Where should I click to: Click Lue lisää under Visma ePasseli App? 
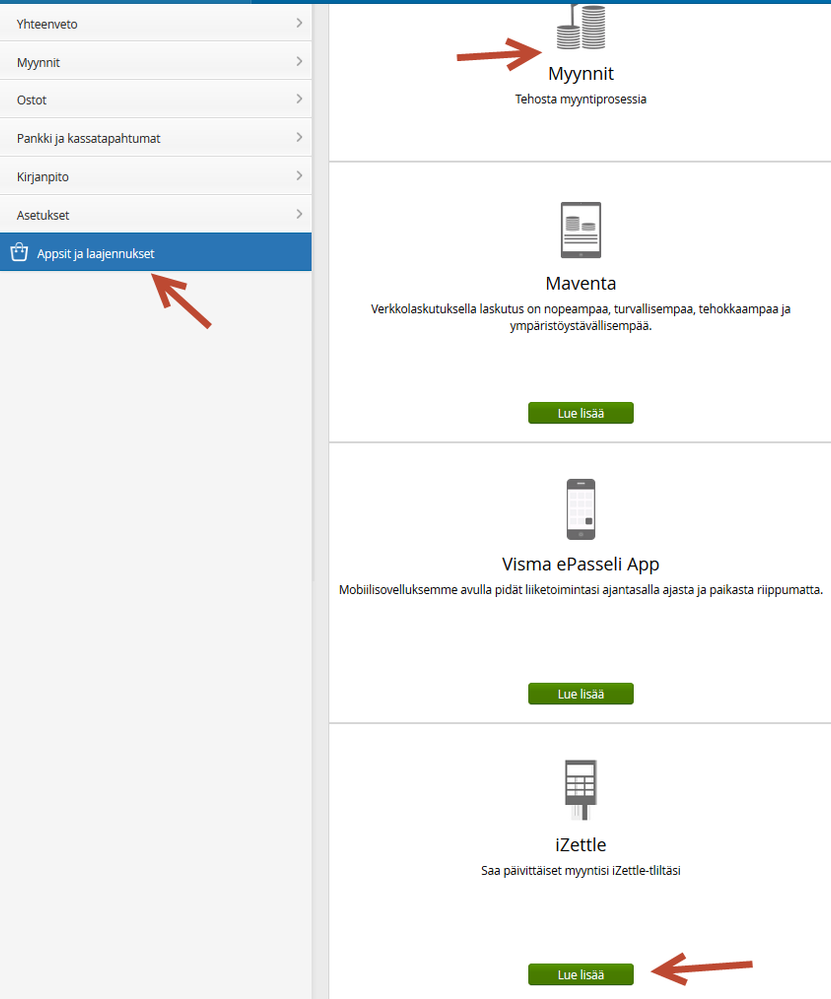[x=581, y=694]
